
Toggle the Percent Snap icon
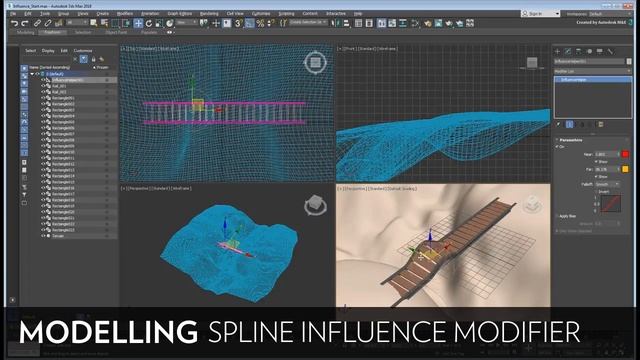click(x=260, y=23)
